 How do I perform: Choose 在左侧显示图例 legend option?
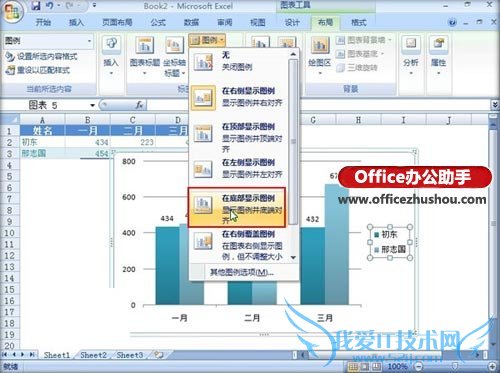point(239,169)
